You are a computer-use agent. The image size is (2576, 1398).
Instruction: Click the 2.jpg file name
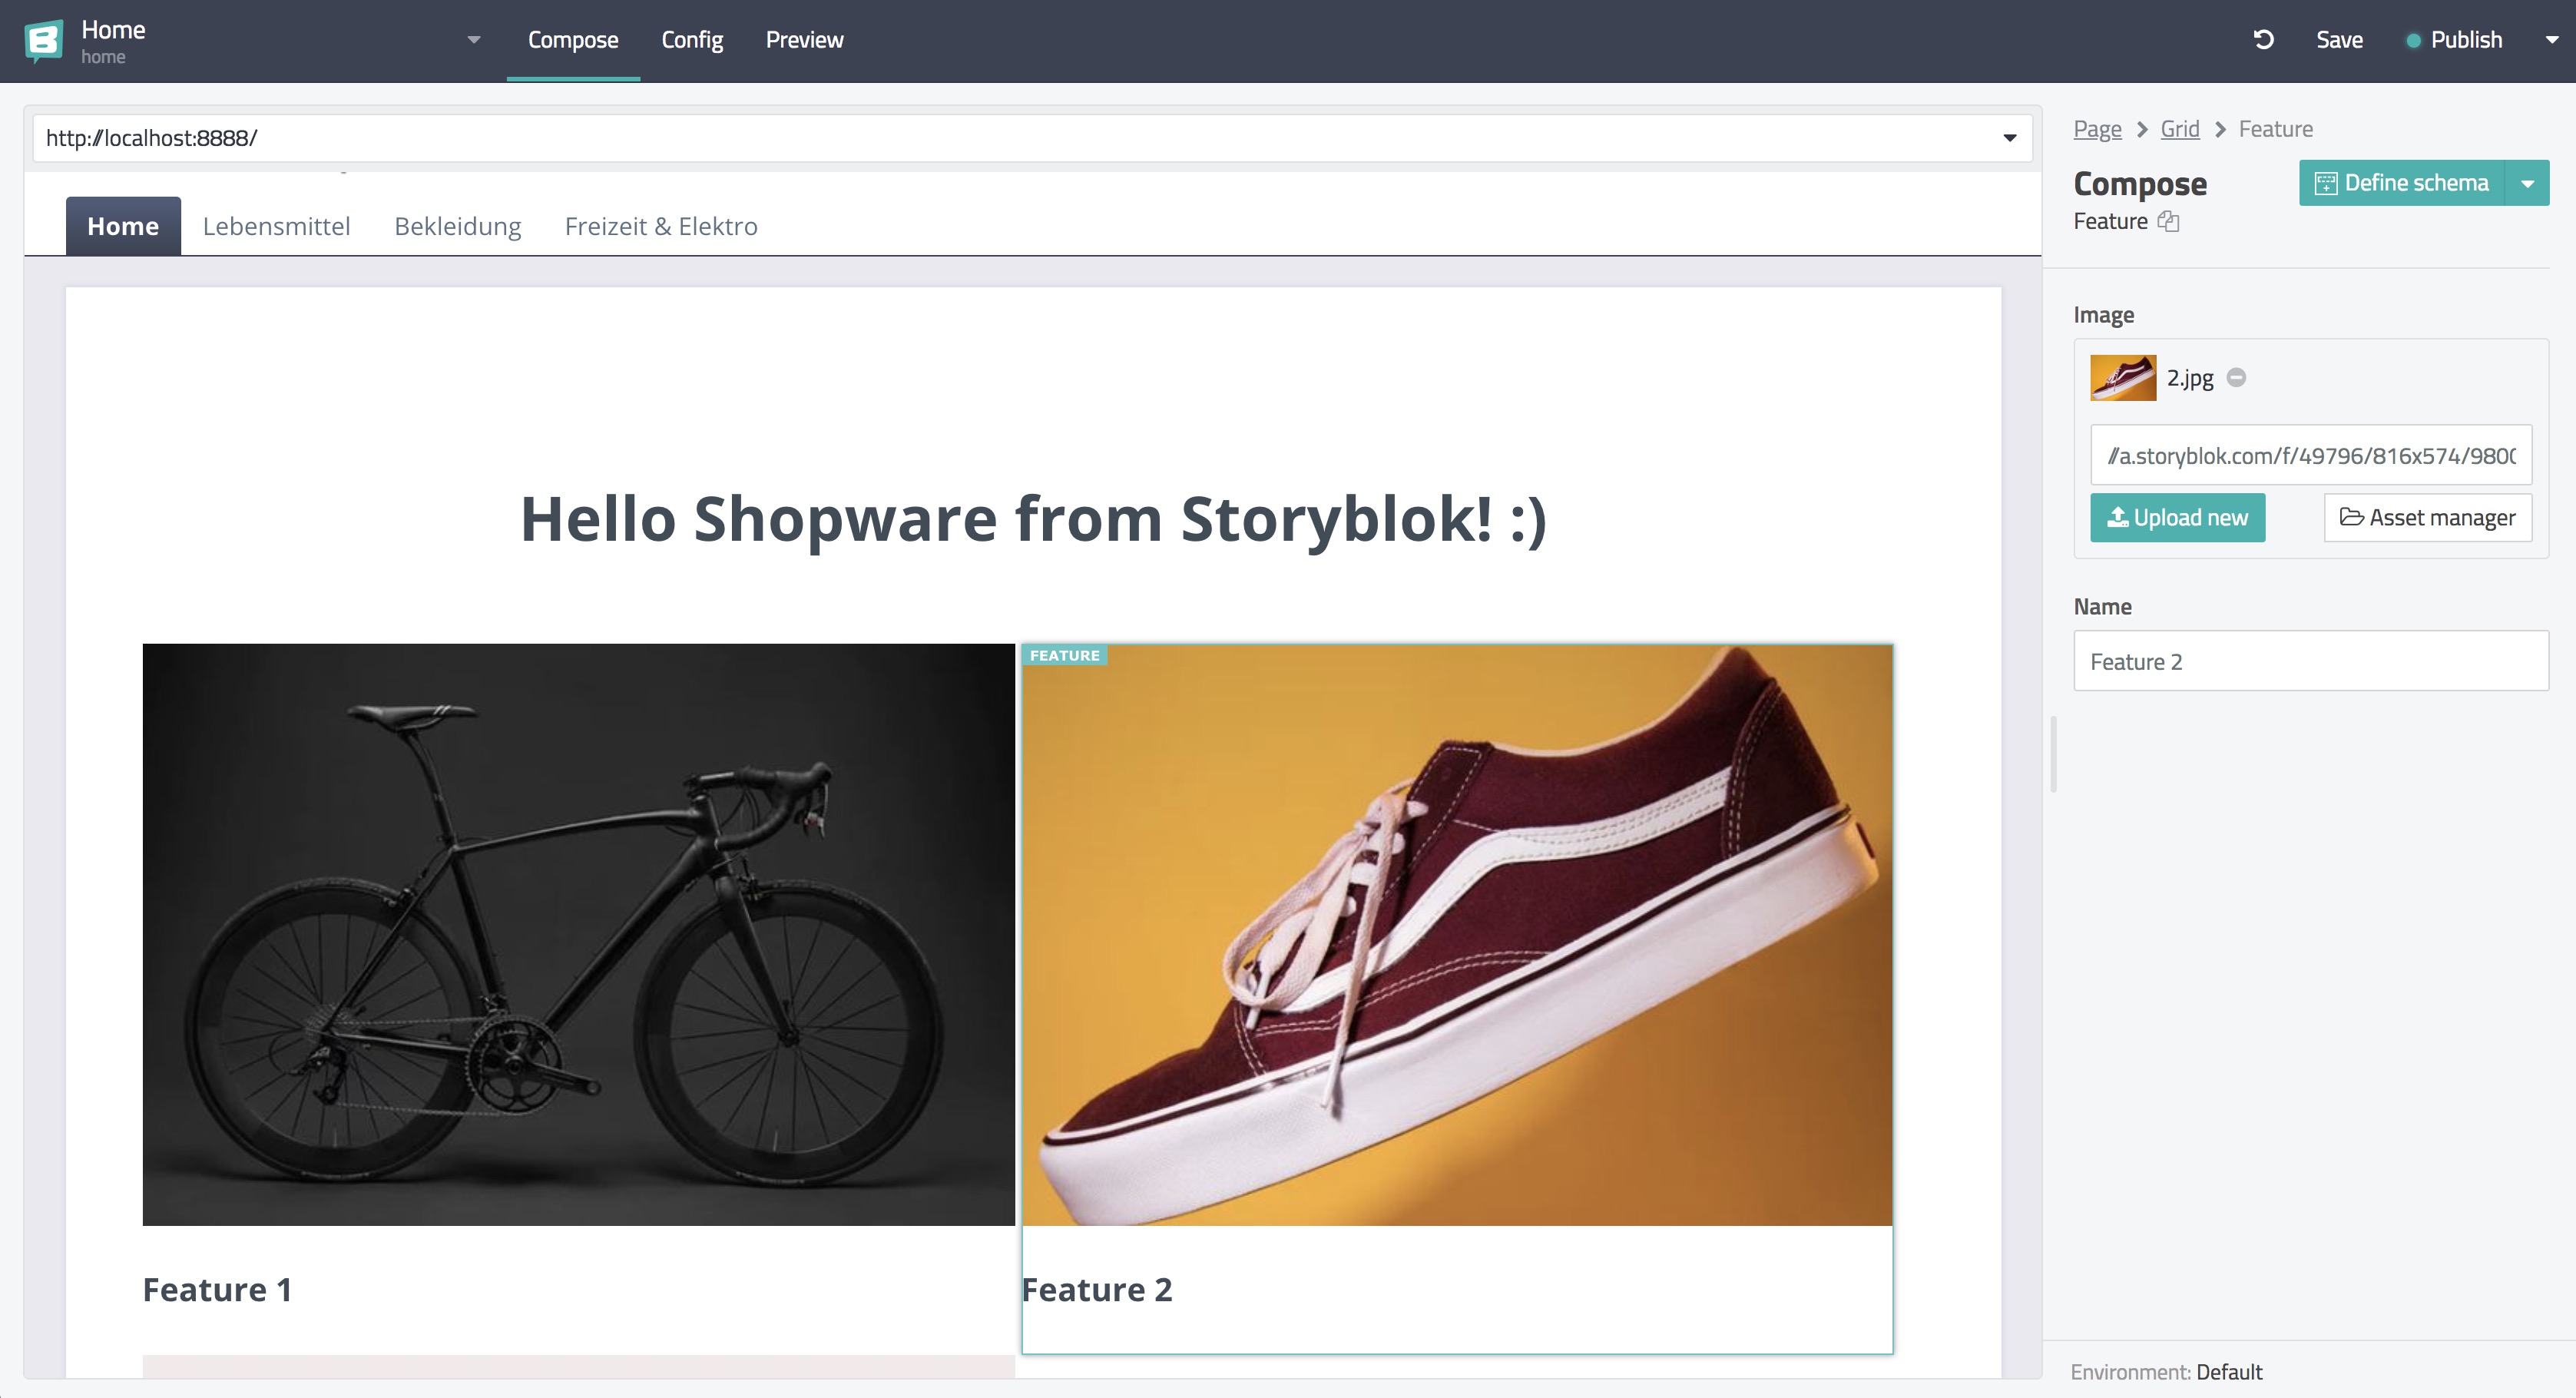[x=2190, y=378]
